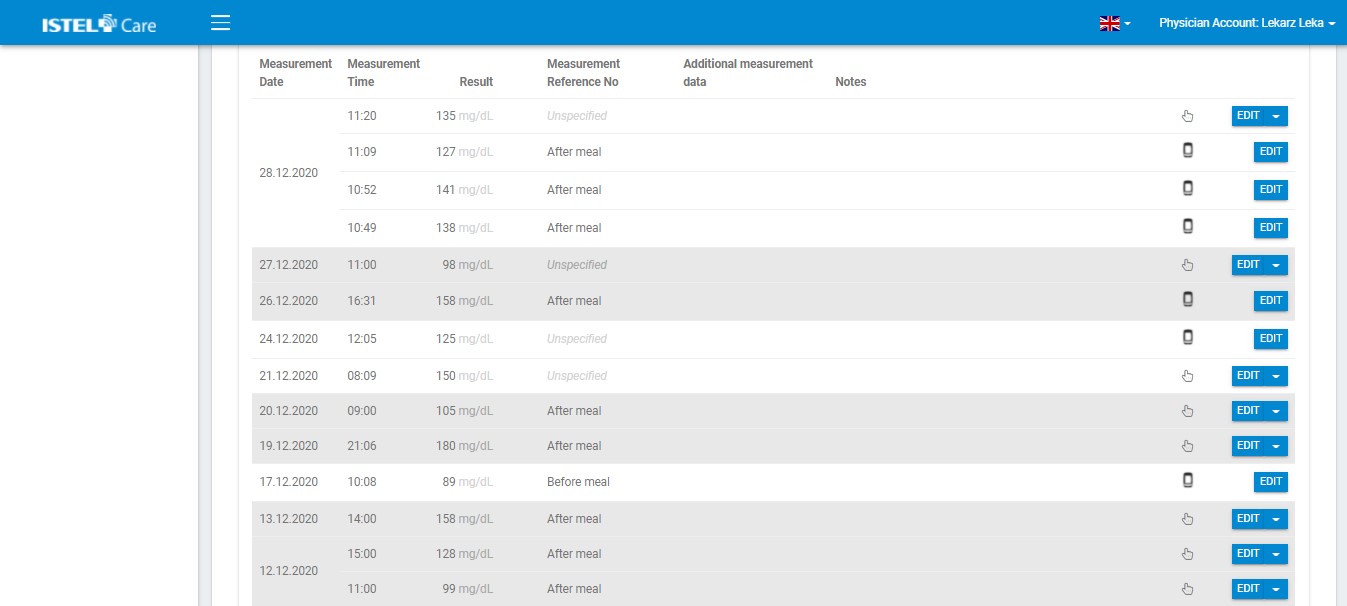
Task: Click device icon for 10:52 measurement
Action: pos(1188,188)
